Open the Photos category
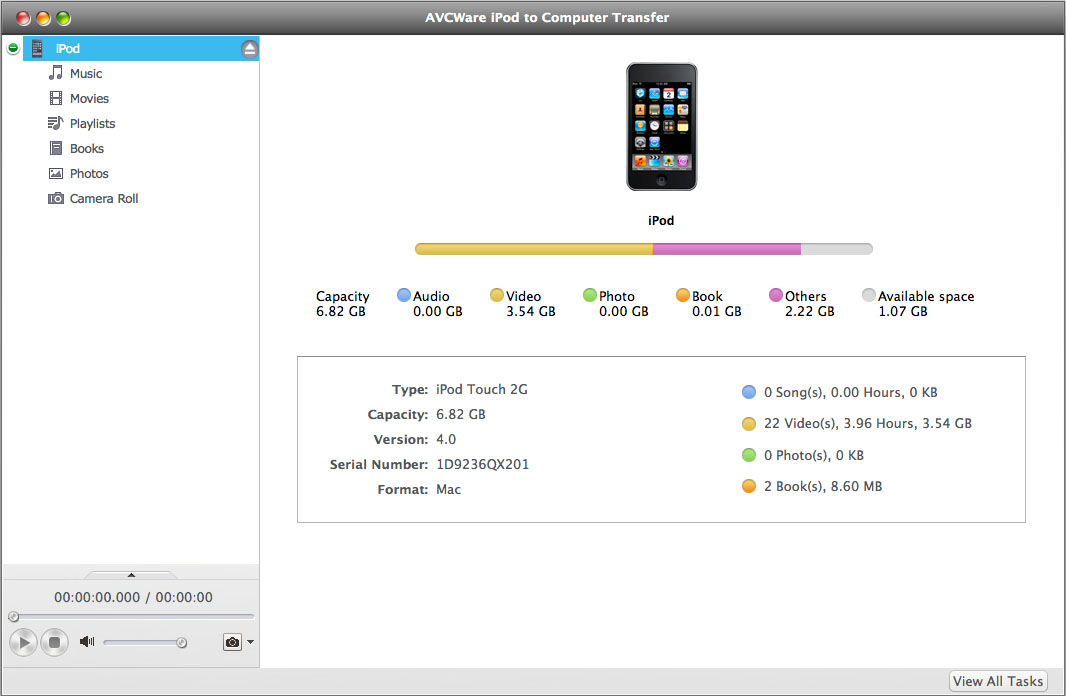The image size is (1066, 696). [x=89, y=174]
